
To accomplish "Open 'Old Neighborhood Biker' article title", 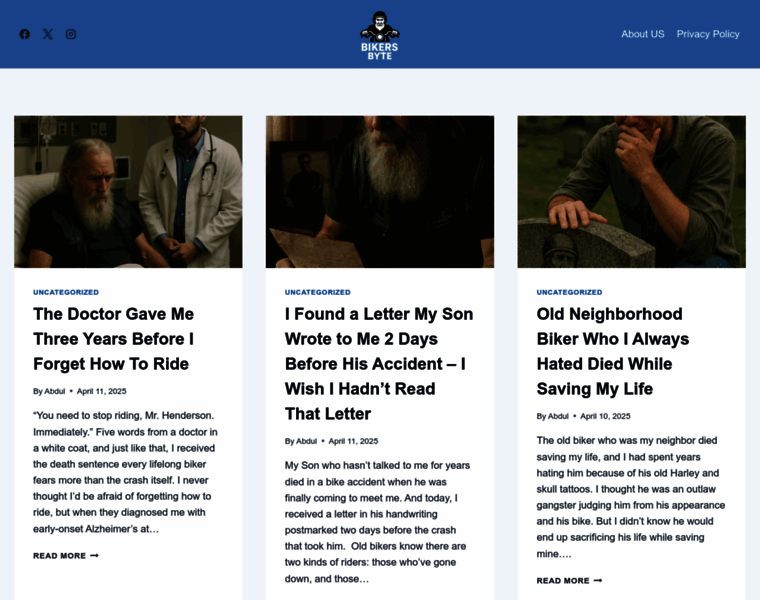I will click(613, 351).
